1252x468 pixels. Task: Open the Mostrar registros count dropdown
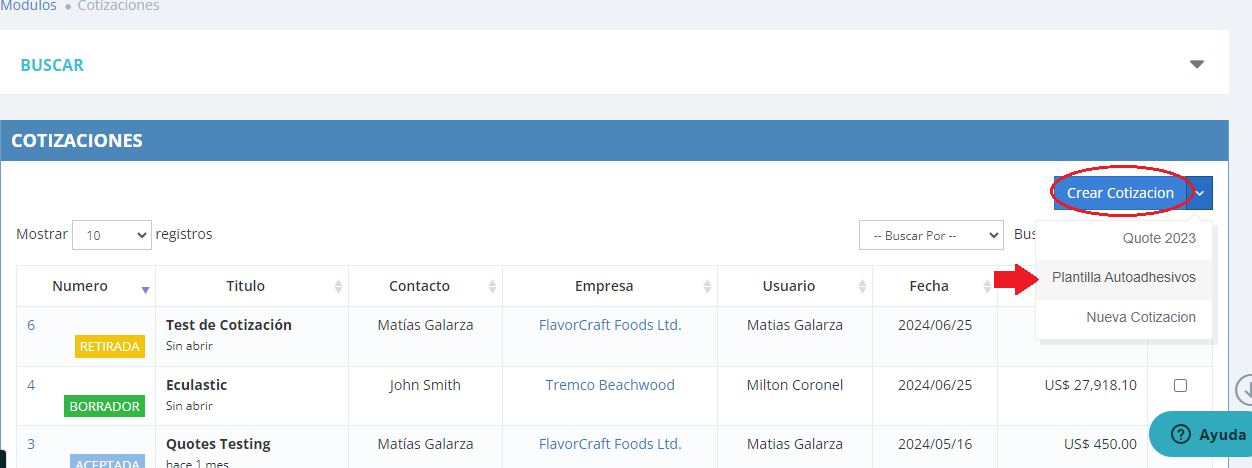(111, 235)
